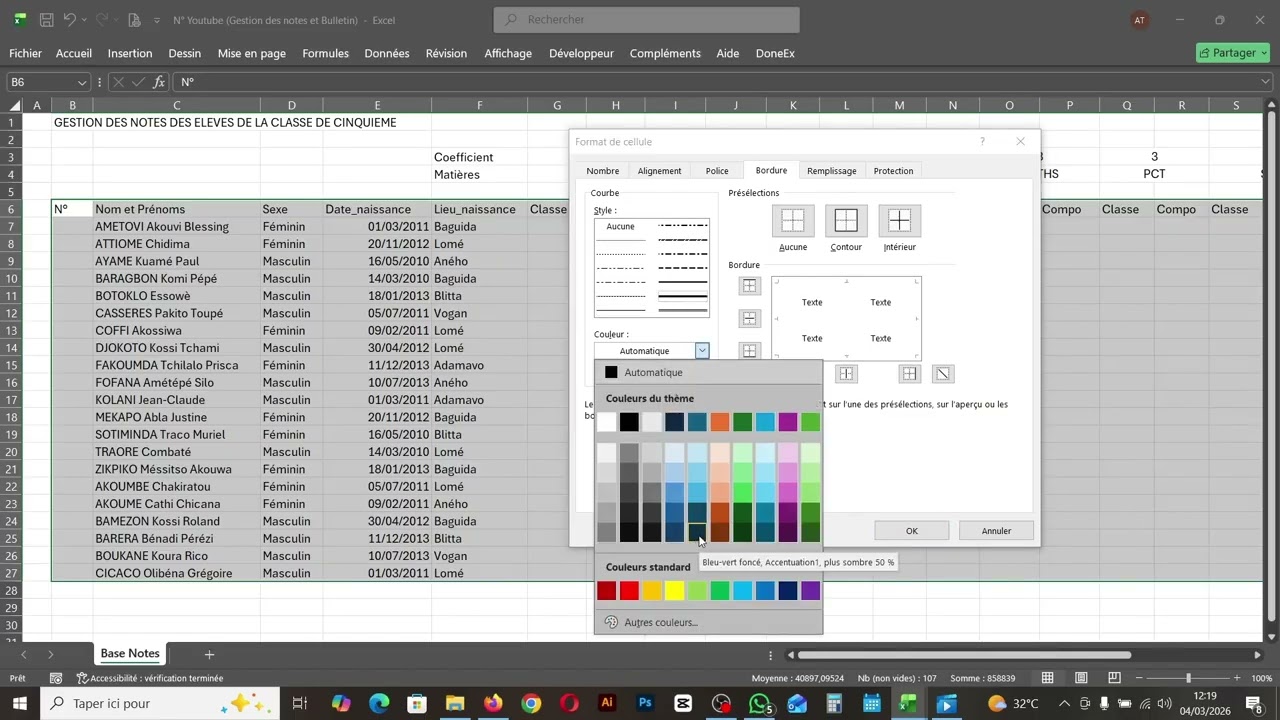Click the Save icon in title bar
The height and width of the screenshot is (720, 1280).
point(46,20)
